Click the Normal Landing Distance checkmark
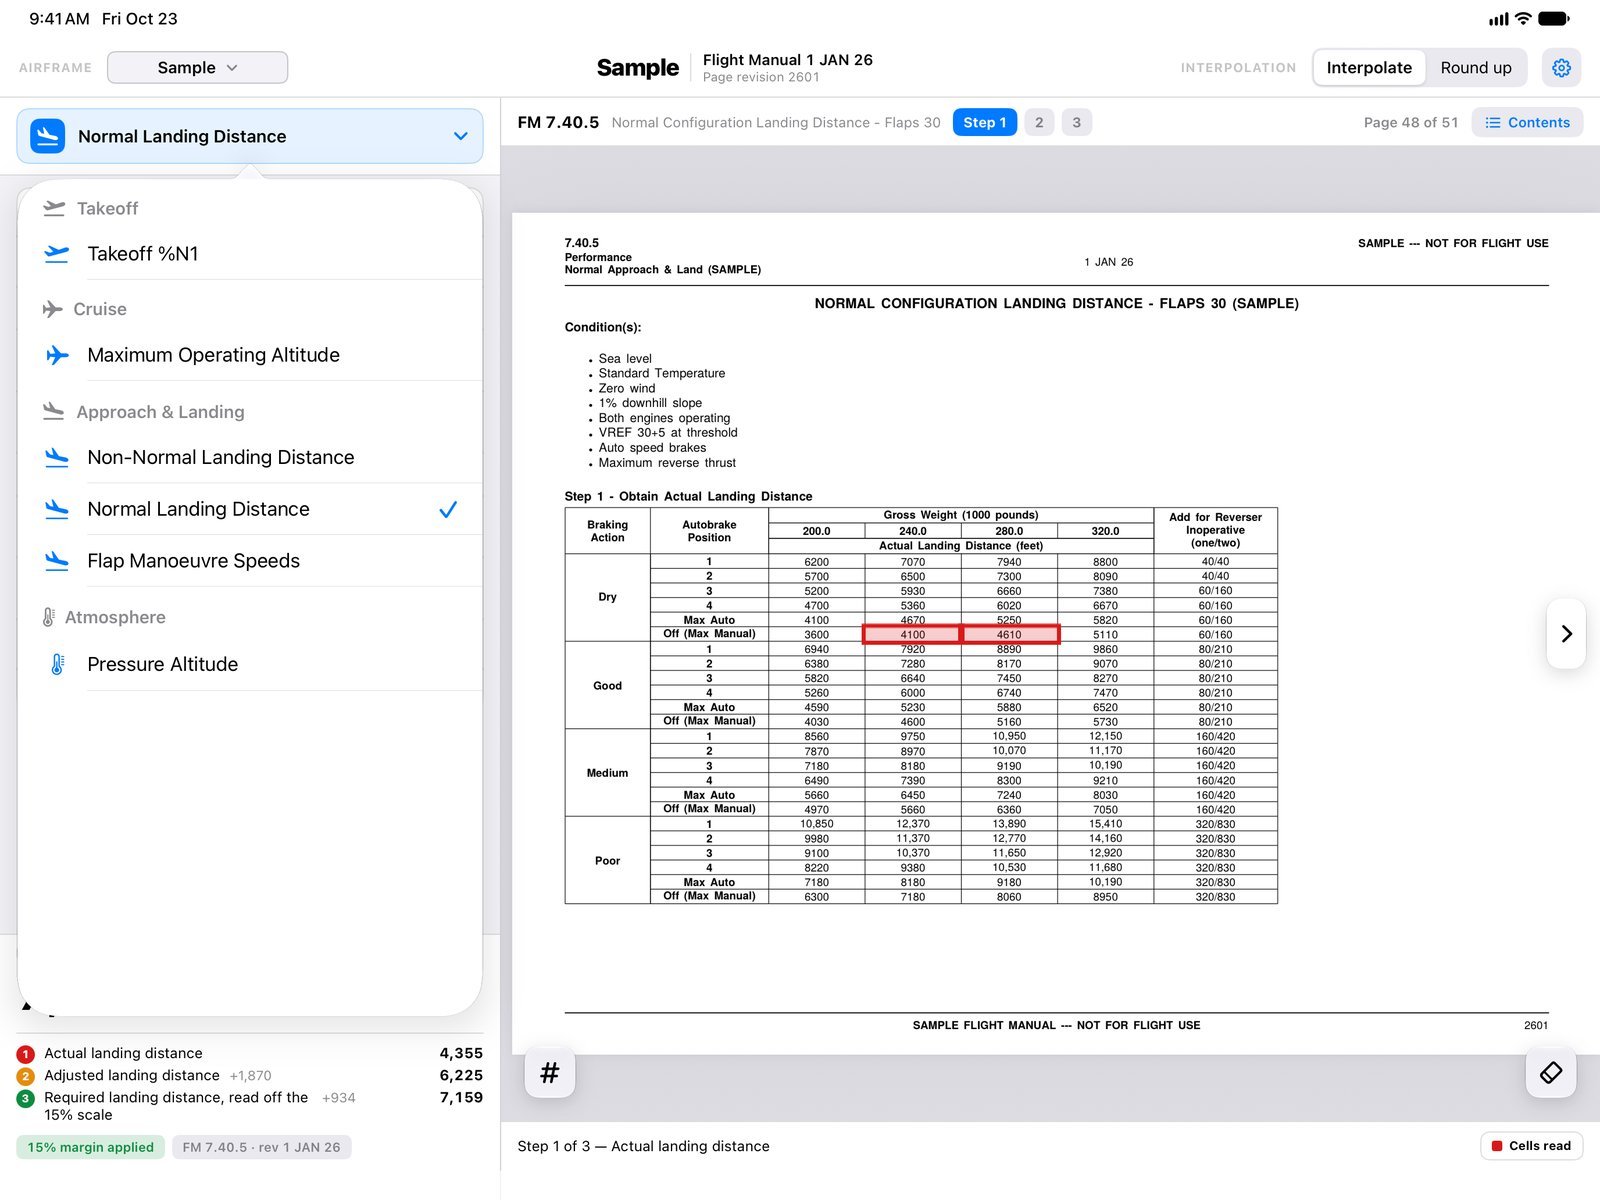1600x1200 pixels. coord(448,509)
